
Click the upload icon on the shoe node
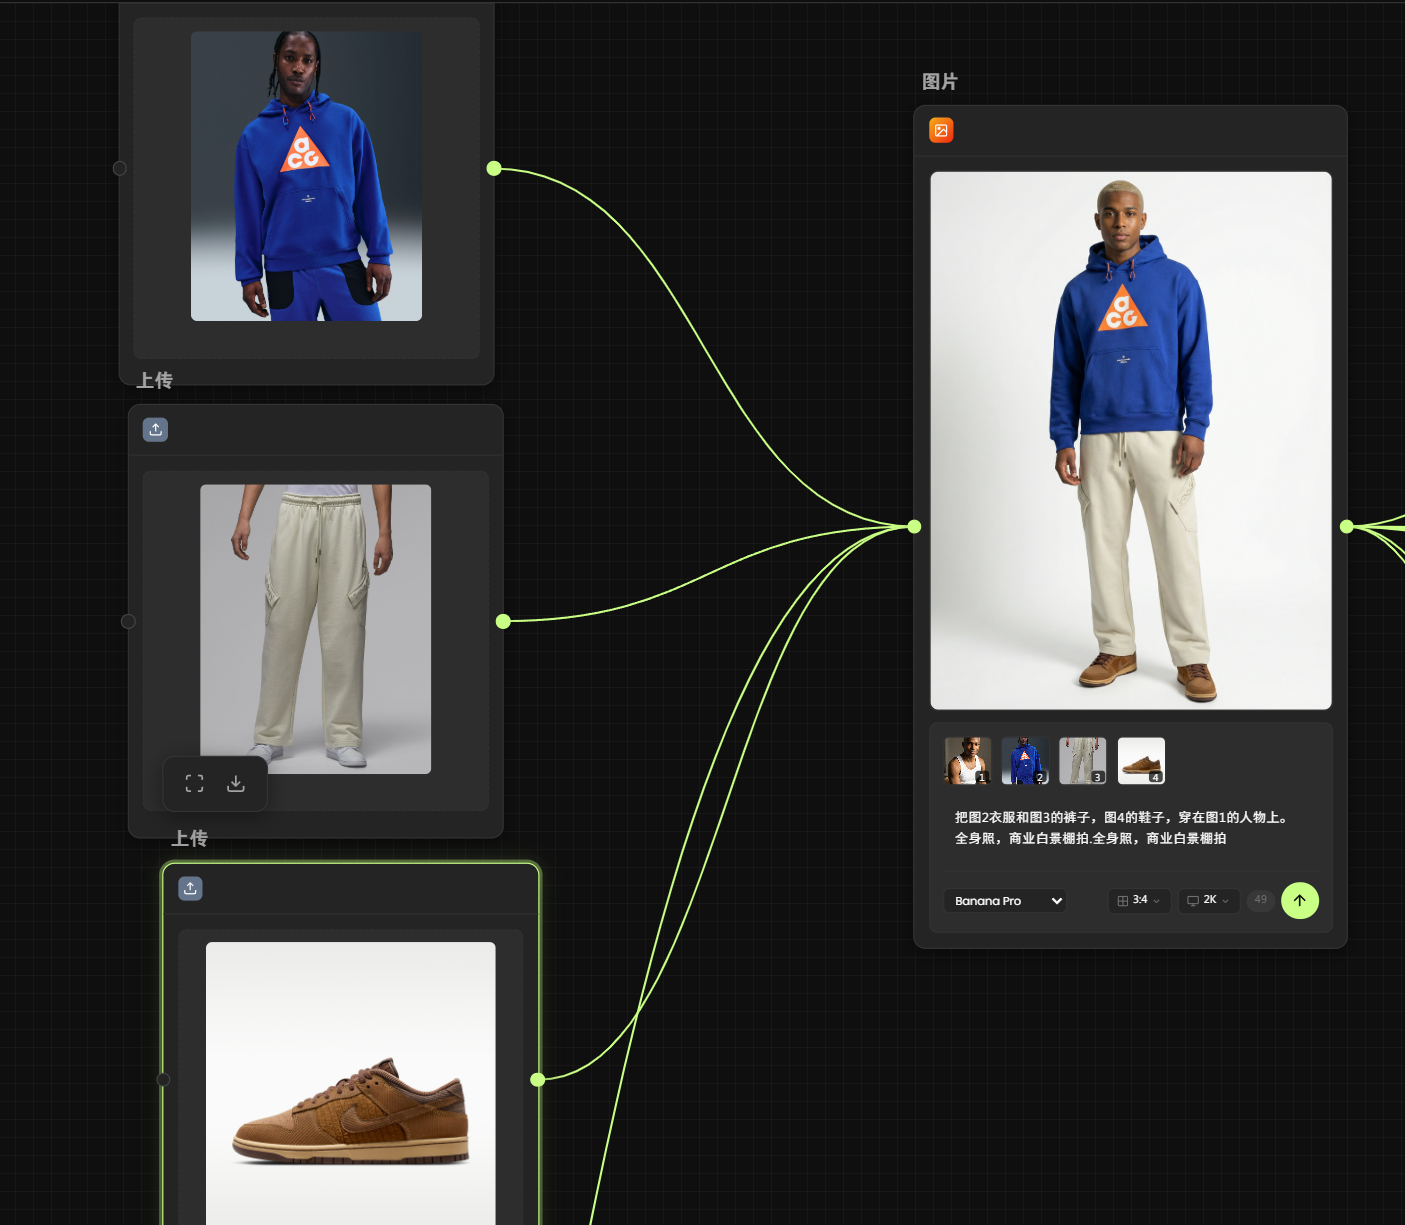pyautogui.click(x=190, y=888)
